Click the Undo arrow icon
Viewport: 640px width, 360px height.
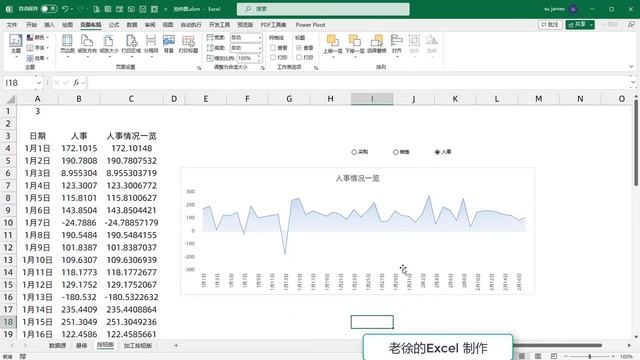tap(65, 9)
